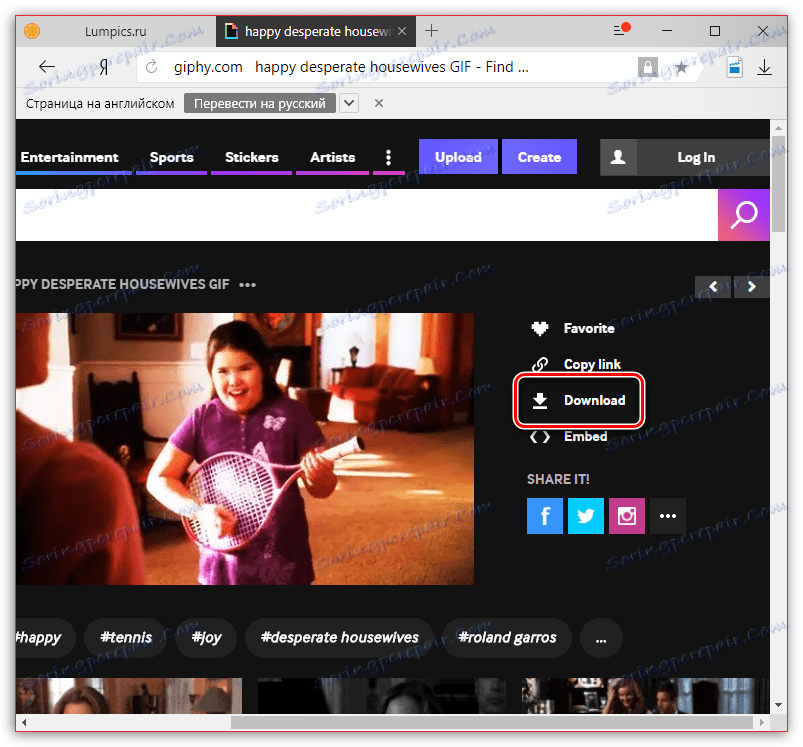The height and width of the screenshot is (747, 803).
Task: Open the Stickers category
Action: coord(251,157)
